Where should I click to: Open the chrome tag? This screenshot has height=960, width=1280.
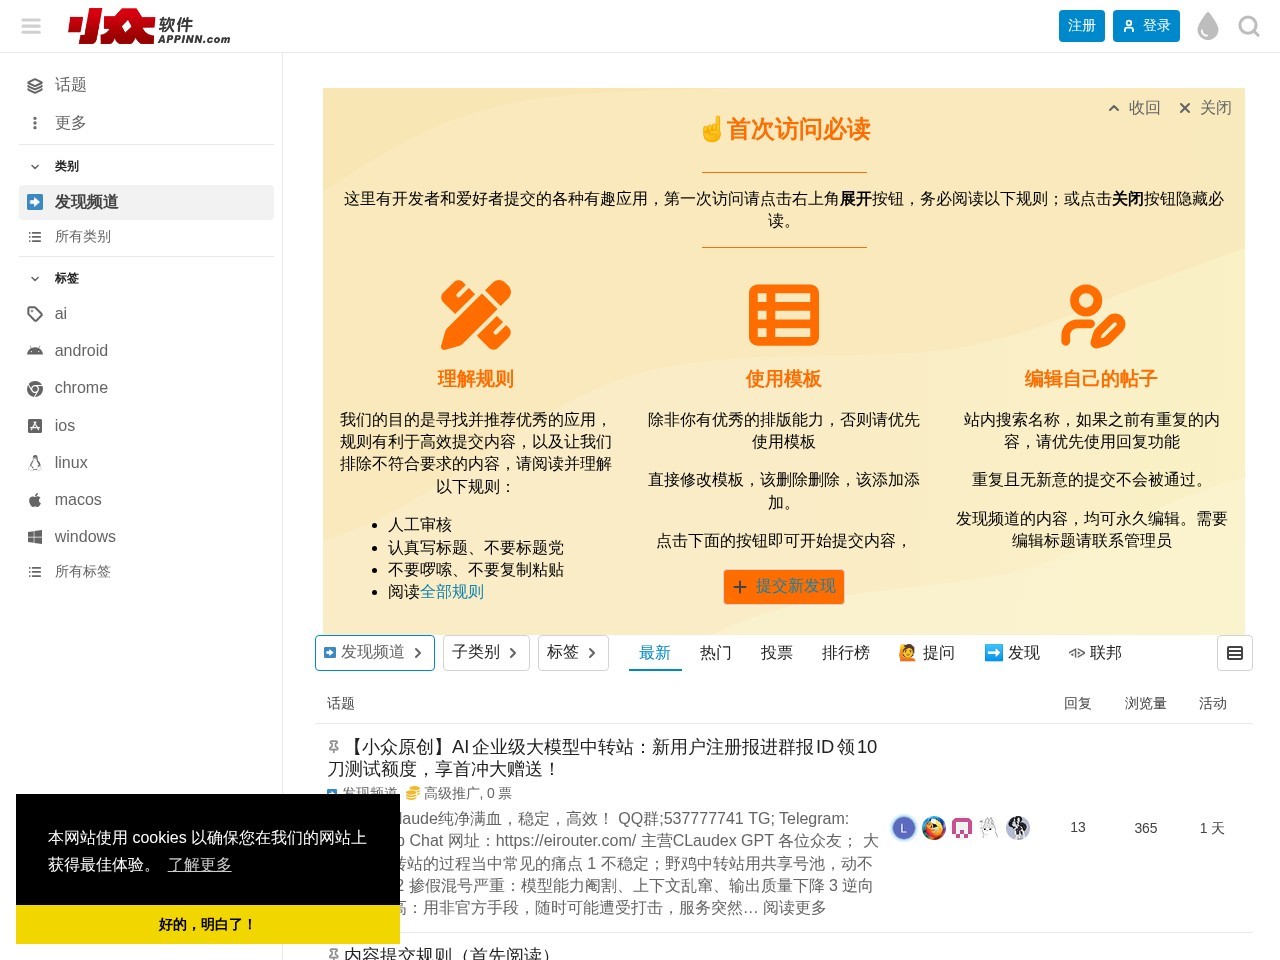[146, 388]
